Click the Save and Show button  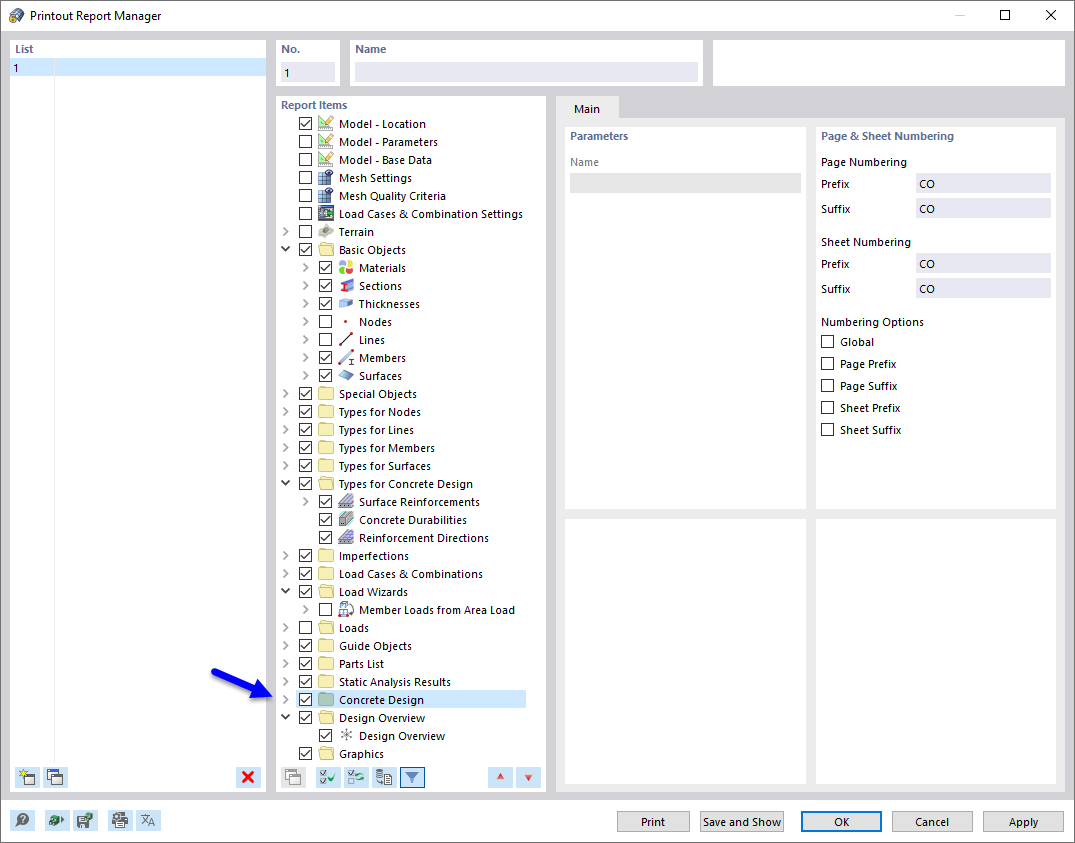click(x=741, y=821)
